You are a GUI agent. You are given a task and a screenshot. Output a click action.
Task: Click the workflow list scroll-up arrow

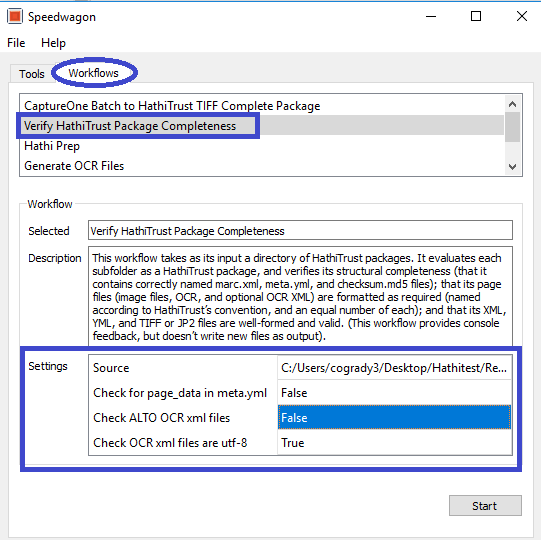coord(513,104)
